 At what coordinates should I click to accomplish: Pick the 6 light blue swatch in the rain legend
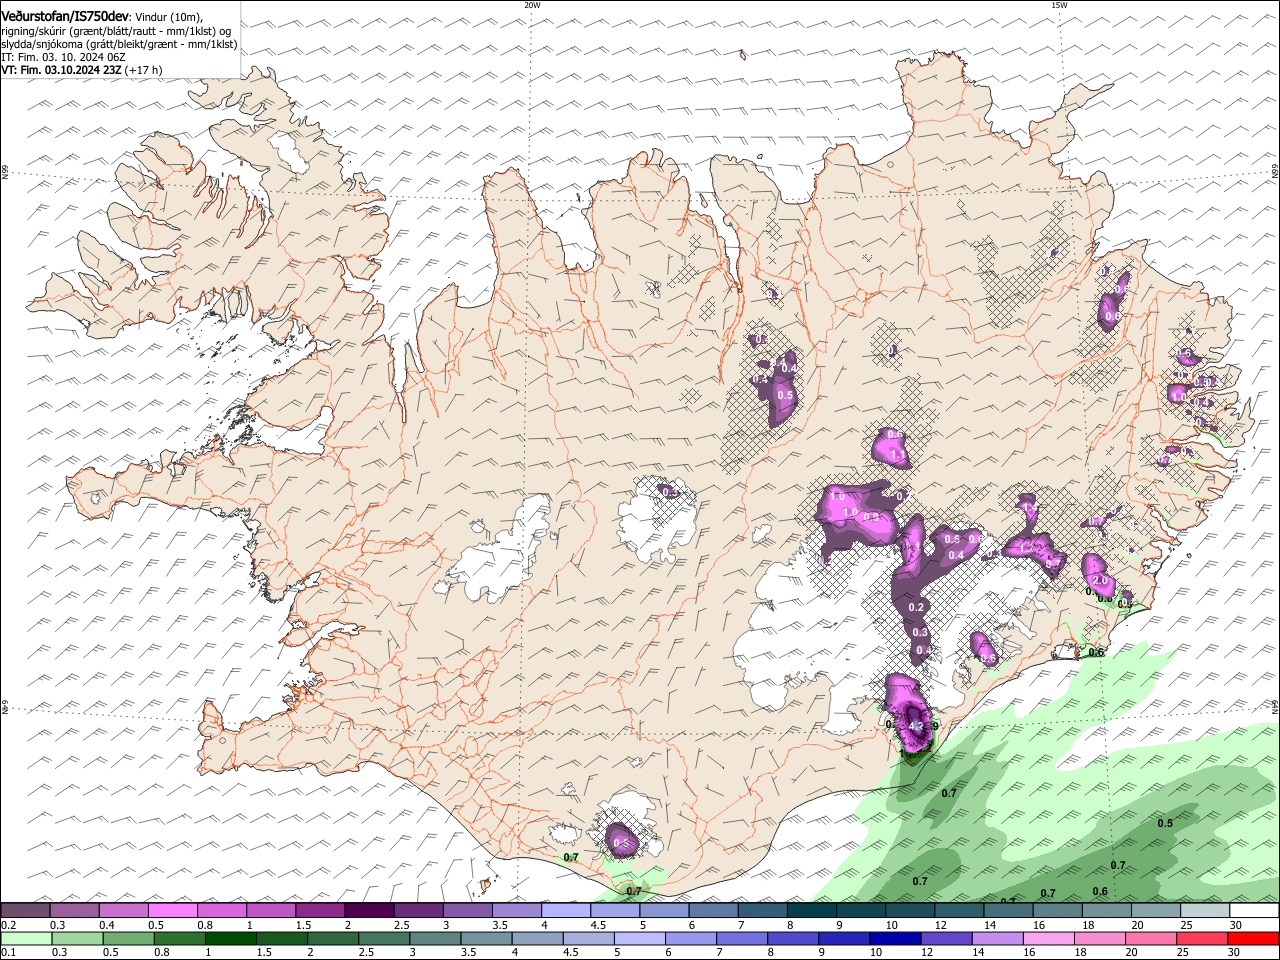[690, 938]
